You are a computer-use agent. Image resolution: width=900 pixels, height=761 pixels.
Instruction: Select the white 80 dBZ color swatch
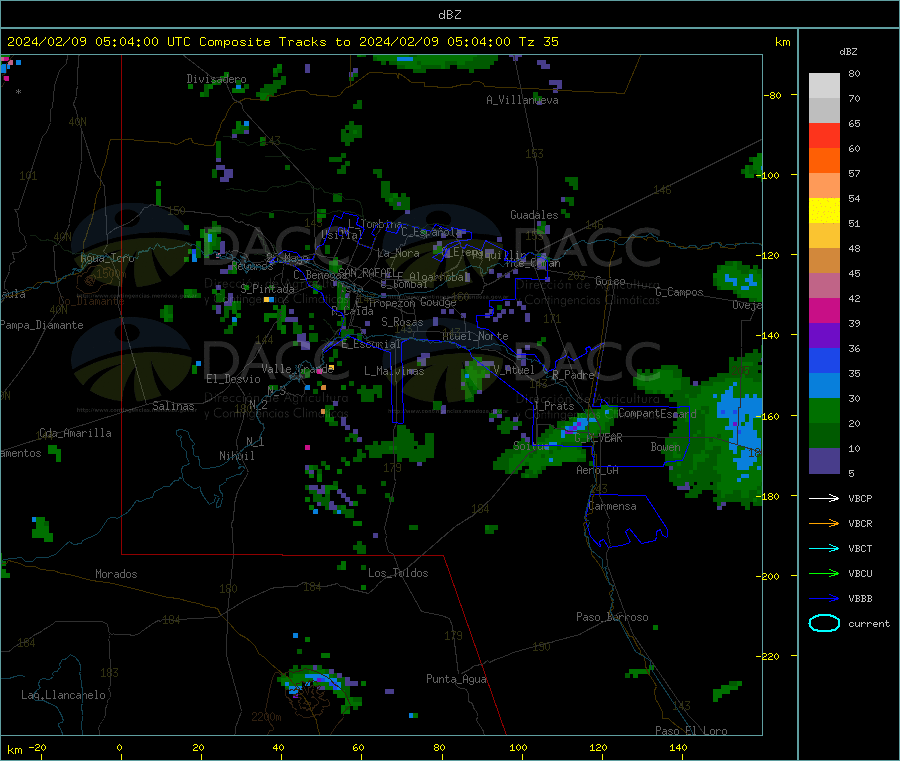[x=824, y=86]
